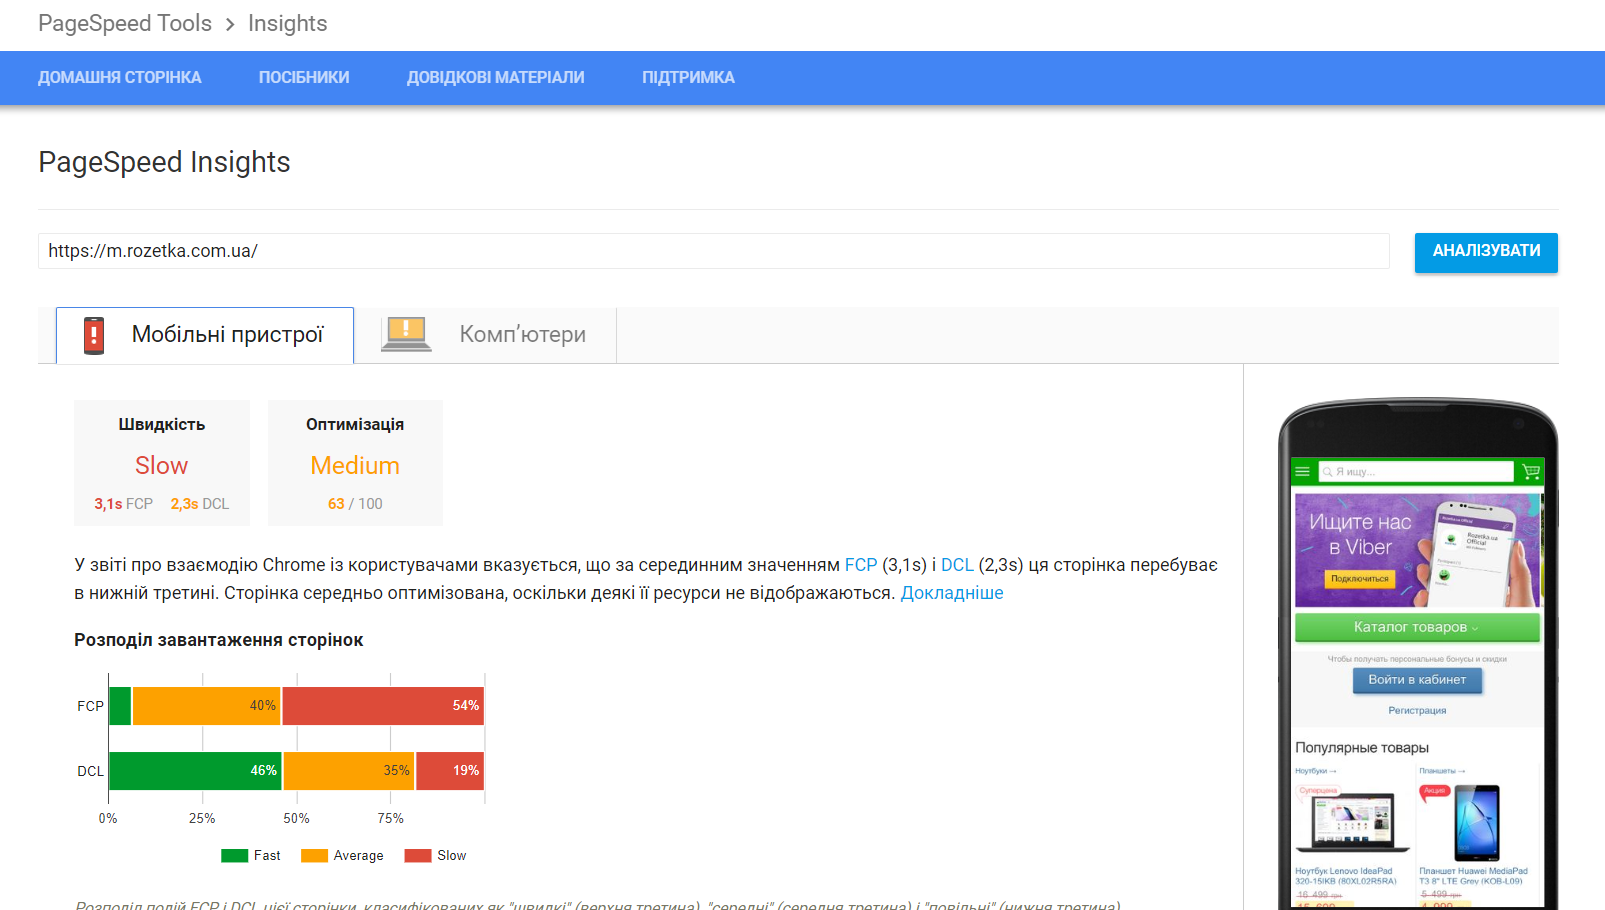The width and height of the screenshot is (1605, 910).
Task: Click the DCL link in description
Action: (957, 565)
